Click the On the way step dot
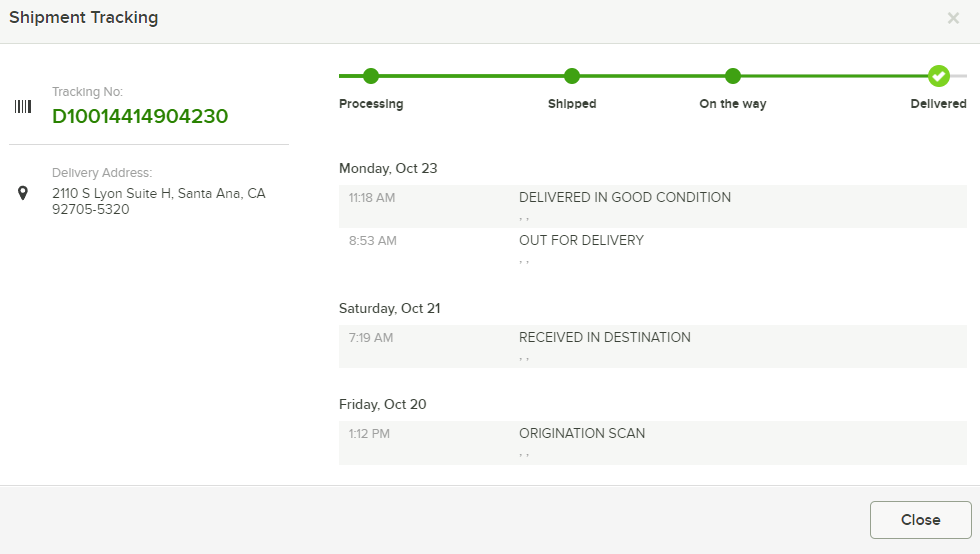 [733, 76]
